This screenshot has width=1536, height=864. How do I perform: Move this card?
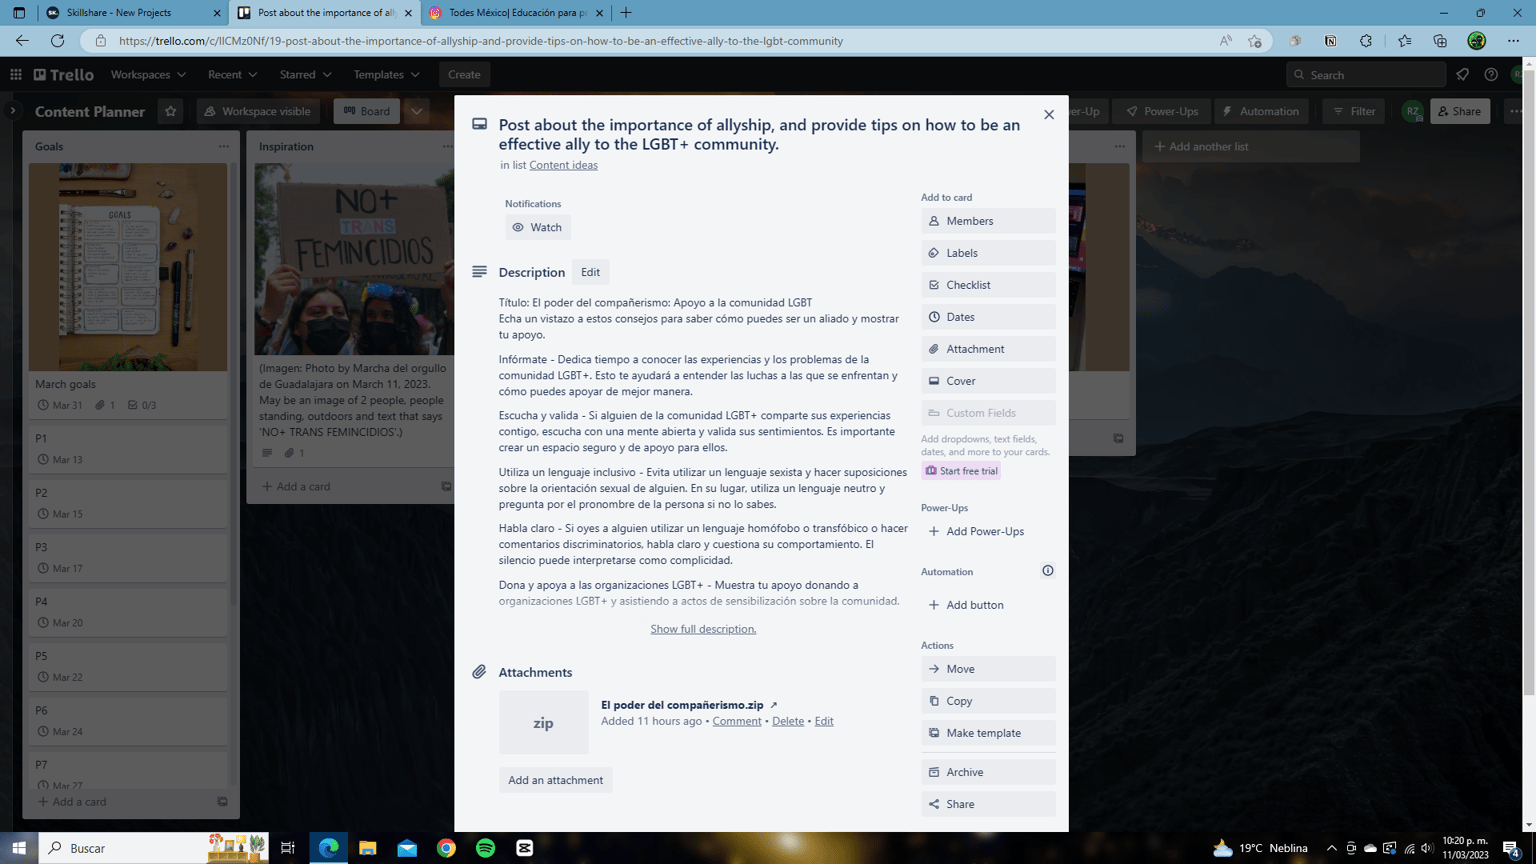[988, 669]
